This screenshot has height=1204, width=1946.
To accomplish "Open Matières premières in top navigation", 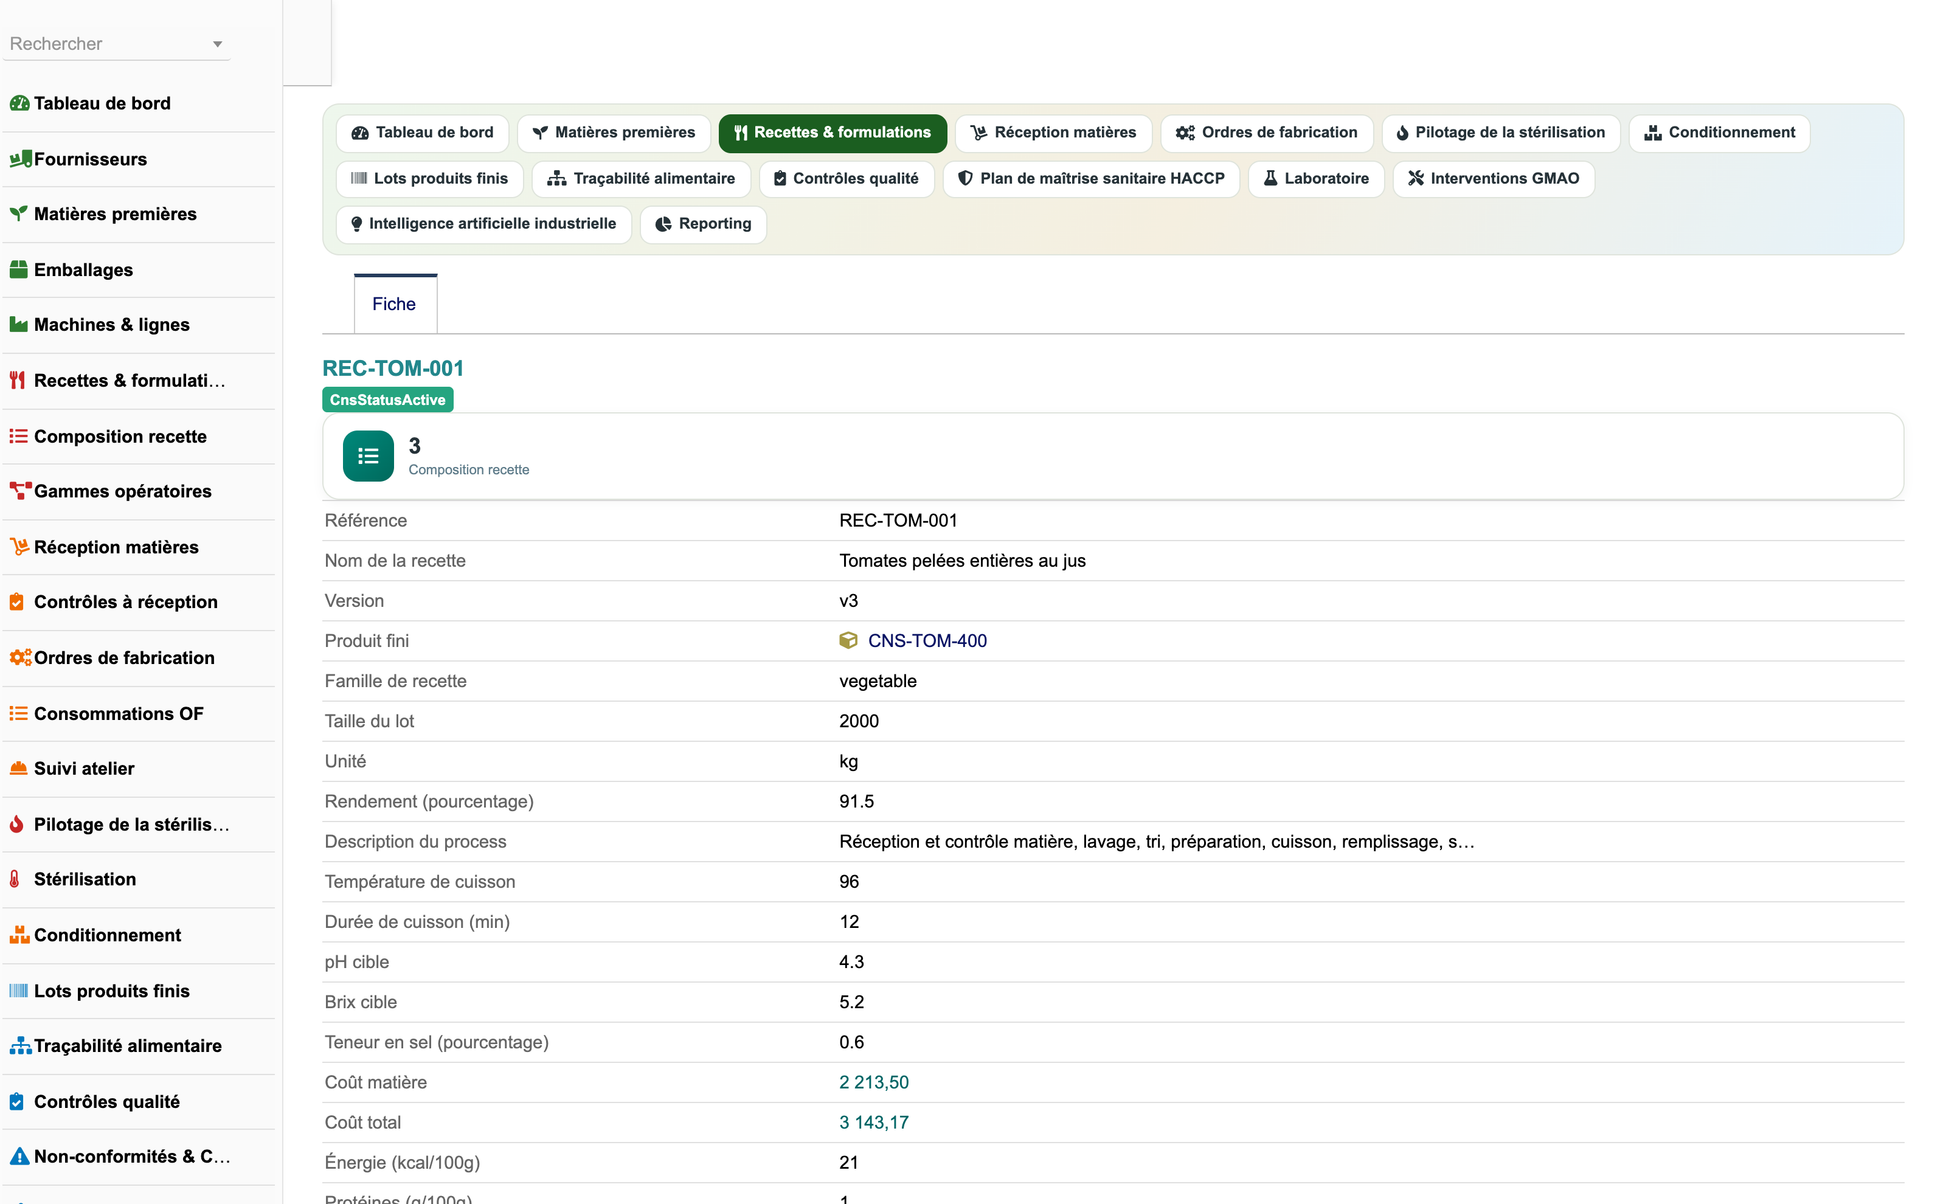I will click(614, 133).
